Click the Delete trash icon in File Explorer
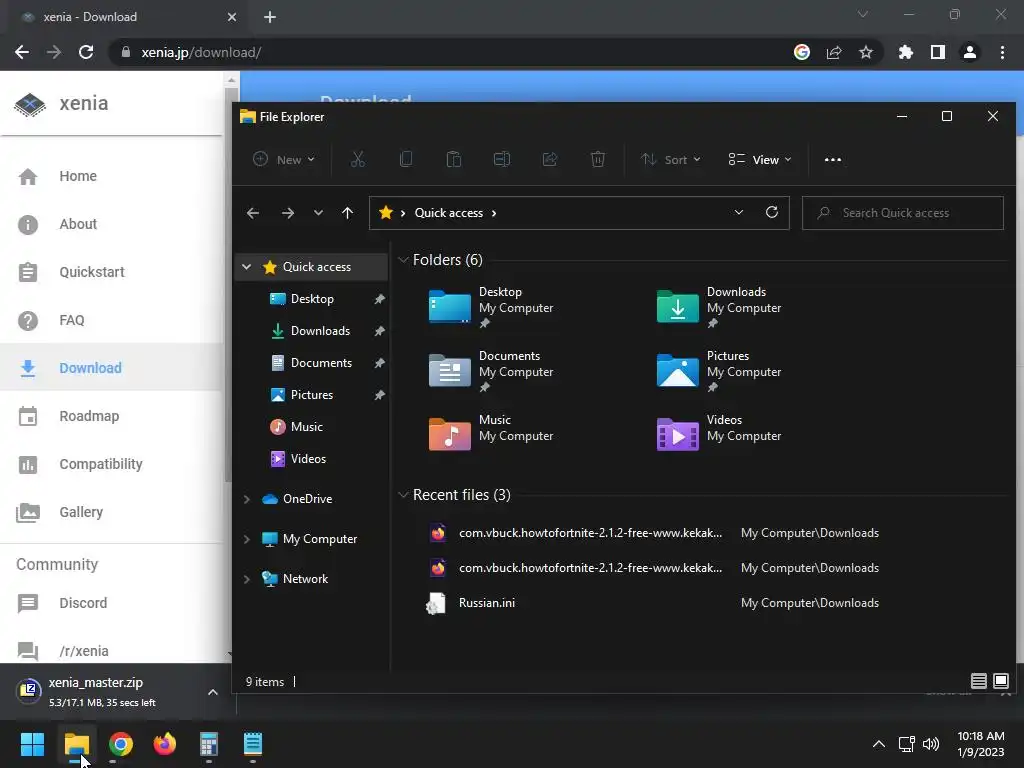 (598, 159)
